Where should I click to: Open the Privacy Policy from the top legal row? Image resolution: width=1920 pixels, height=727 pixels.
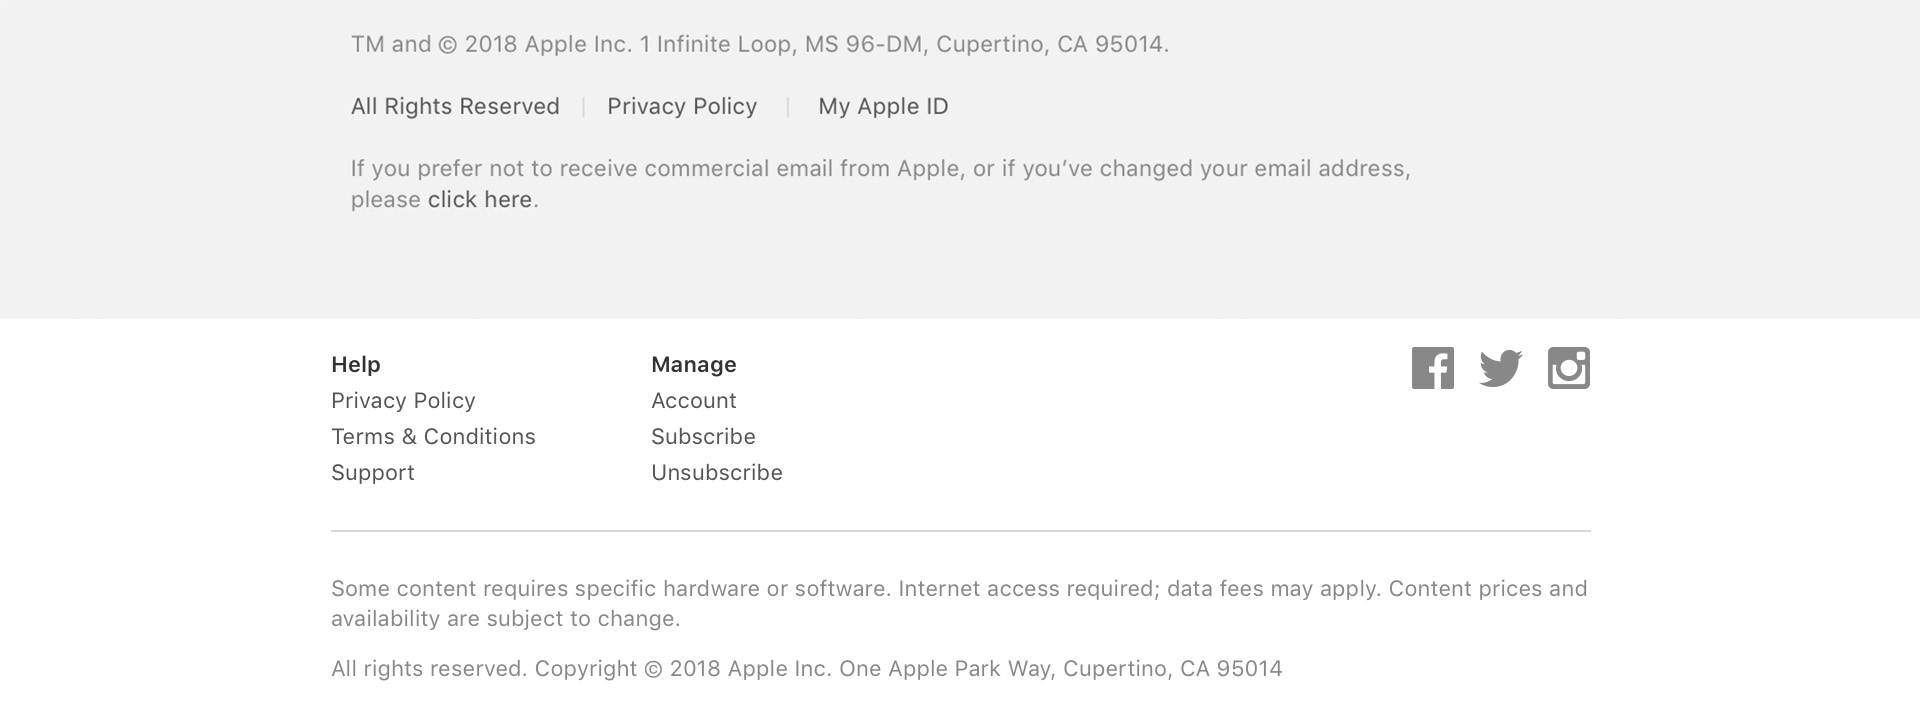681,106
